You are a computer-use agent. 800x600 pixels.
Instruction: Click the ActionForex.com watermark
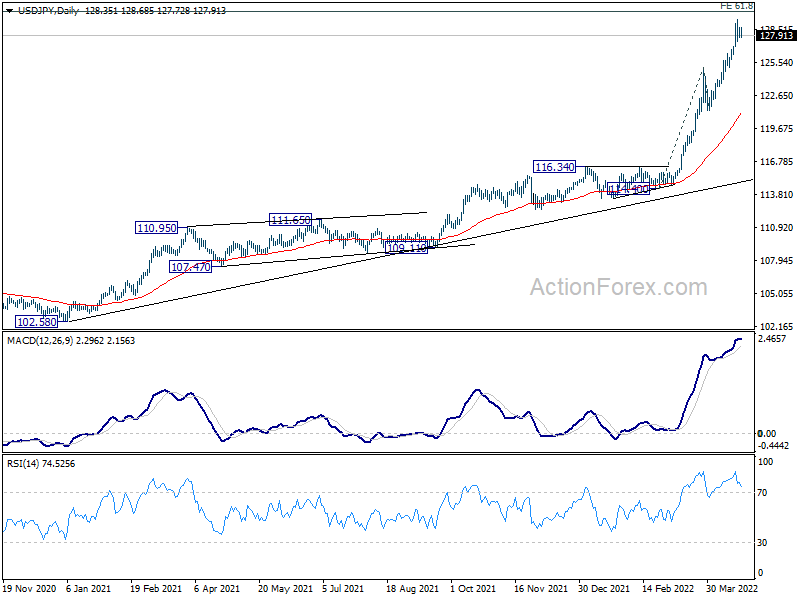click(x=618, y=287)
